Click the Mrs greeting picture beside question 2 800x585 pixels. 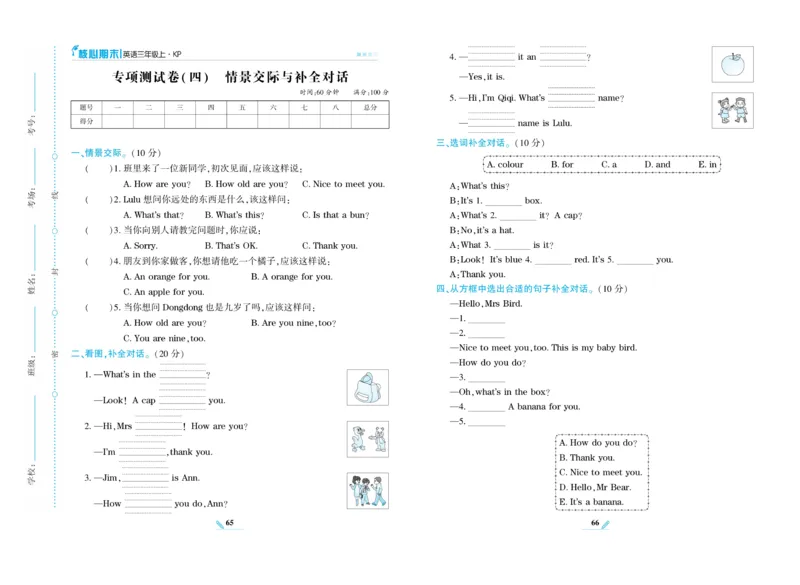pyautogui.click(x=369, y=437)
